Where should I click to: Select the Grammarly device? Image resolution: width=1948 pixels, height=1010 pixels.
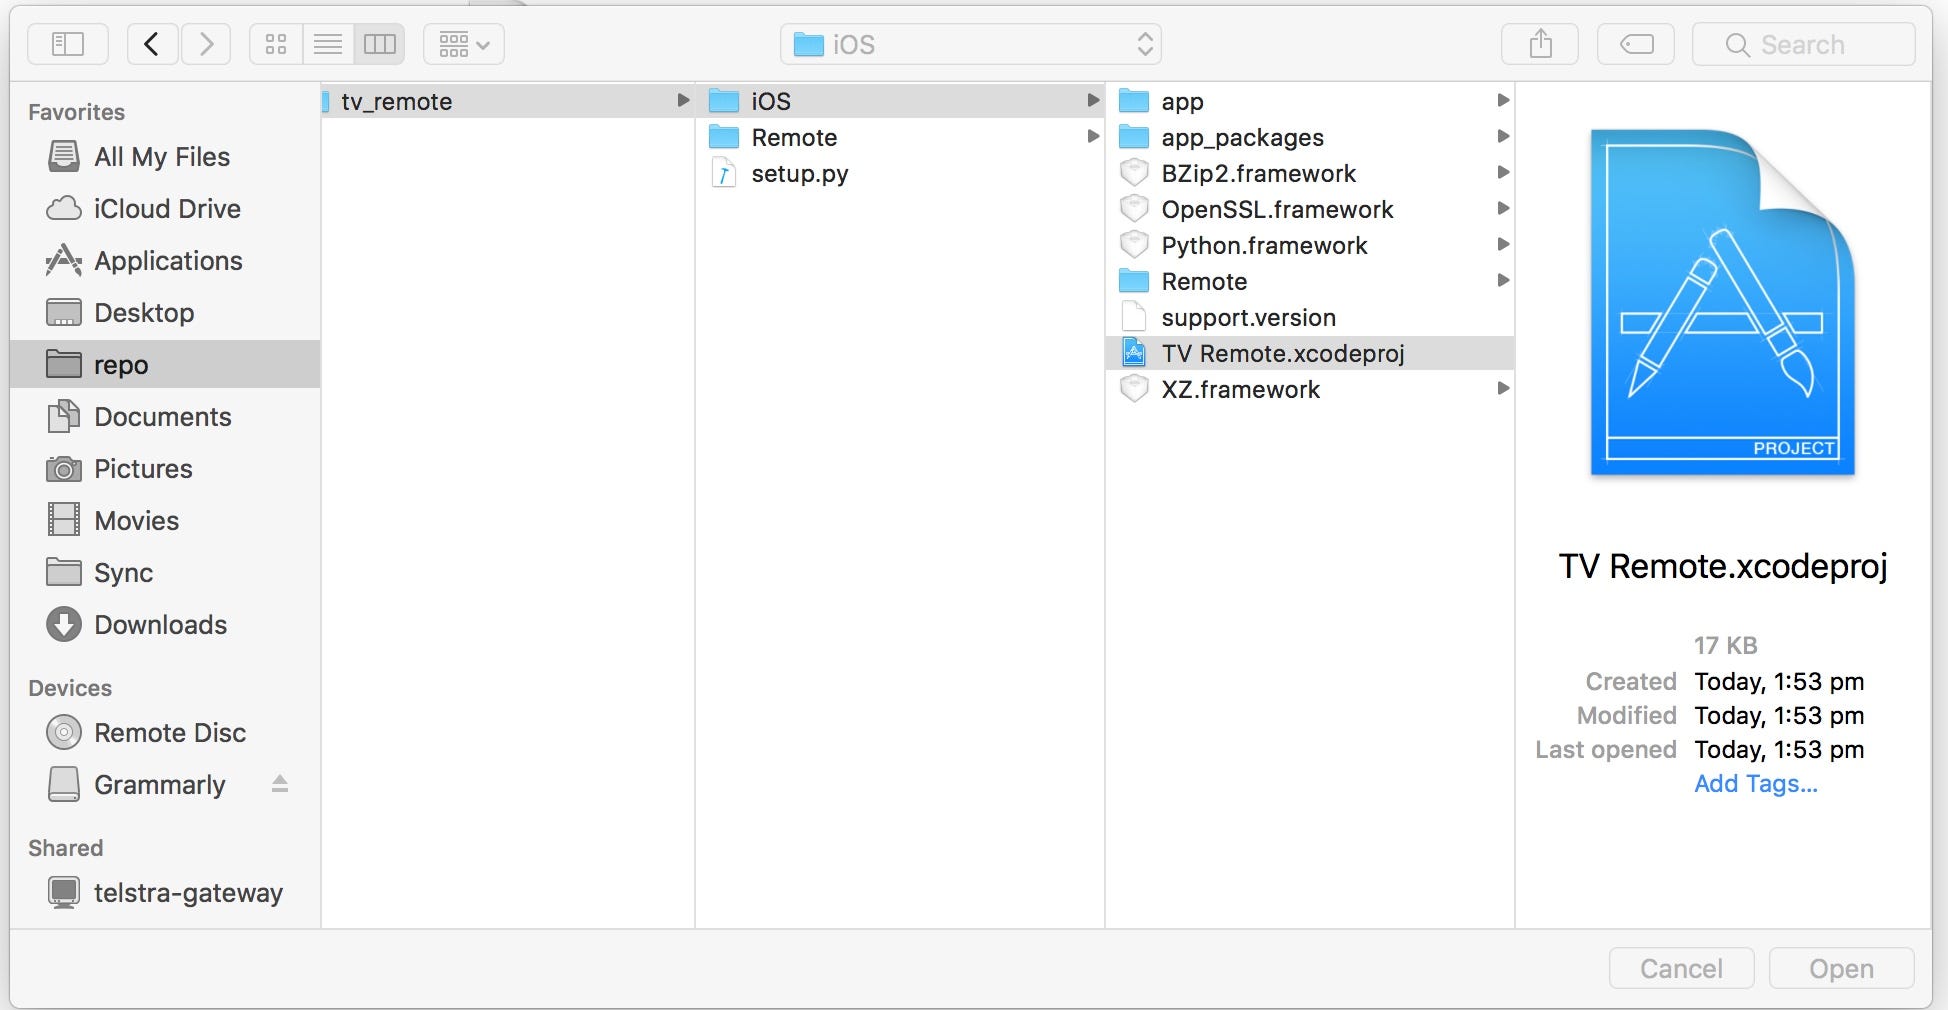pos(165,785)
